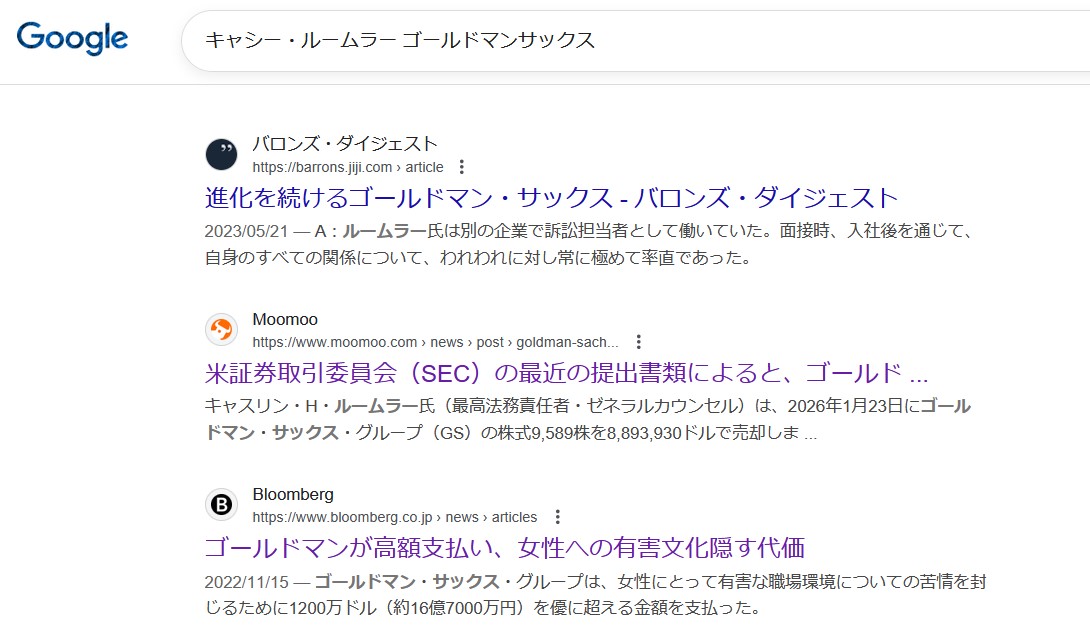Screen dimensions: 1090x643
Task: Click the barrons.jiji.com URL breadcrumb
Action: (347, 167)
